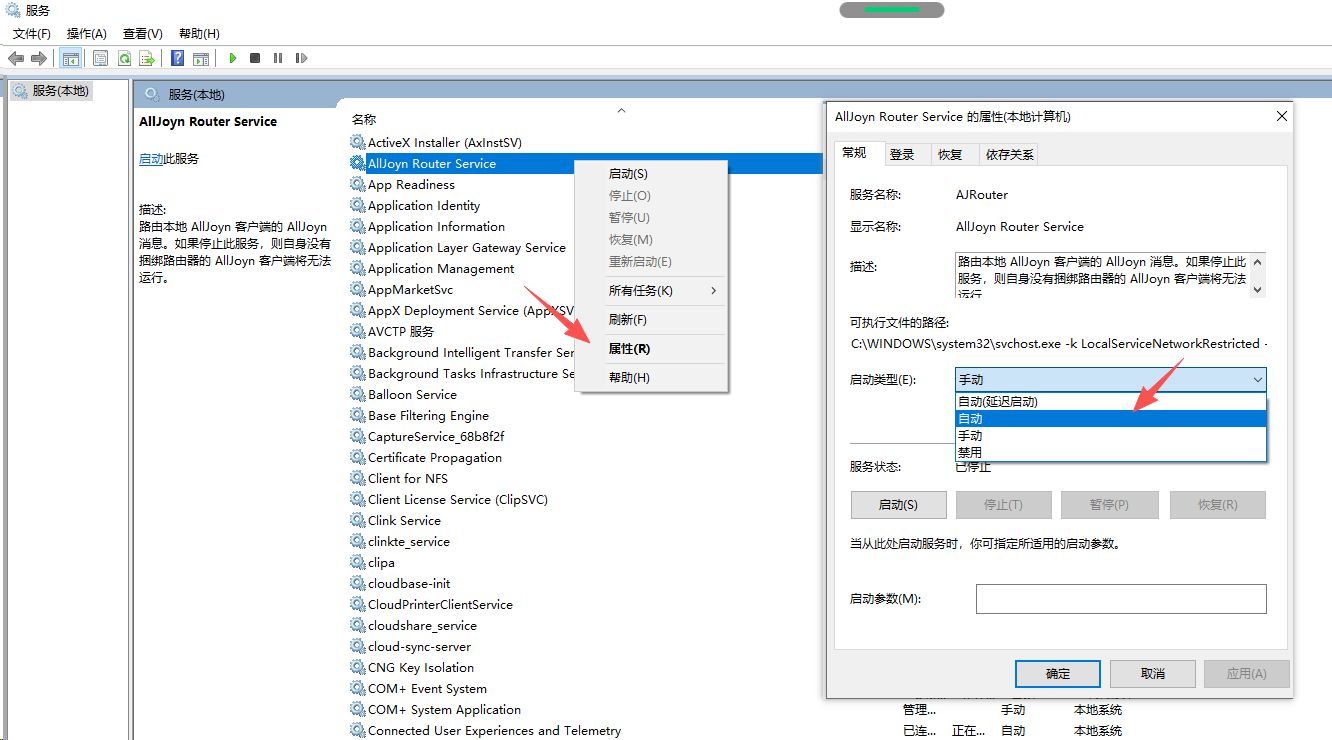Open the 查看(V) menu
1332x740 pixels.
point(143,34)
